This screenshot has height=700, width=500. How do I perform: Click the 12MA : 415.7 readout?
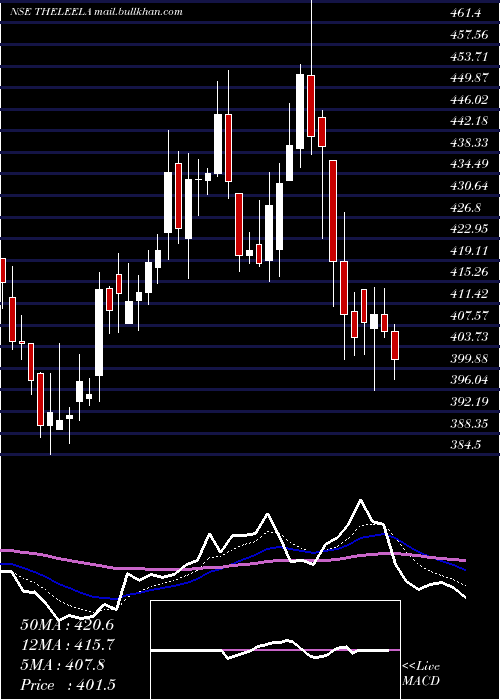pos(67,645)
